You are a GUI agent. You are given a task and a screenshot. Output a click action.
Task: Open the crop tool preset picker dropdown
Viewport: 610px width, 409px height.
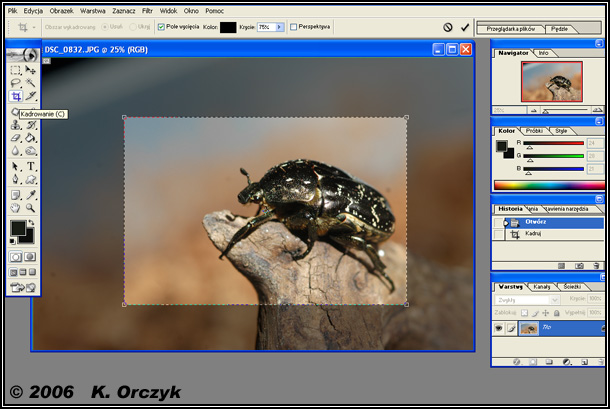pos(33,27)
